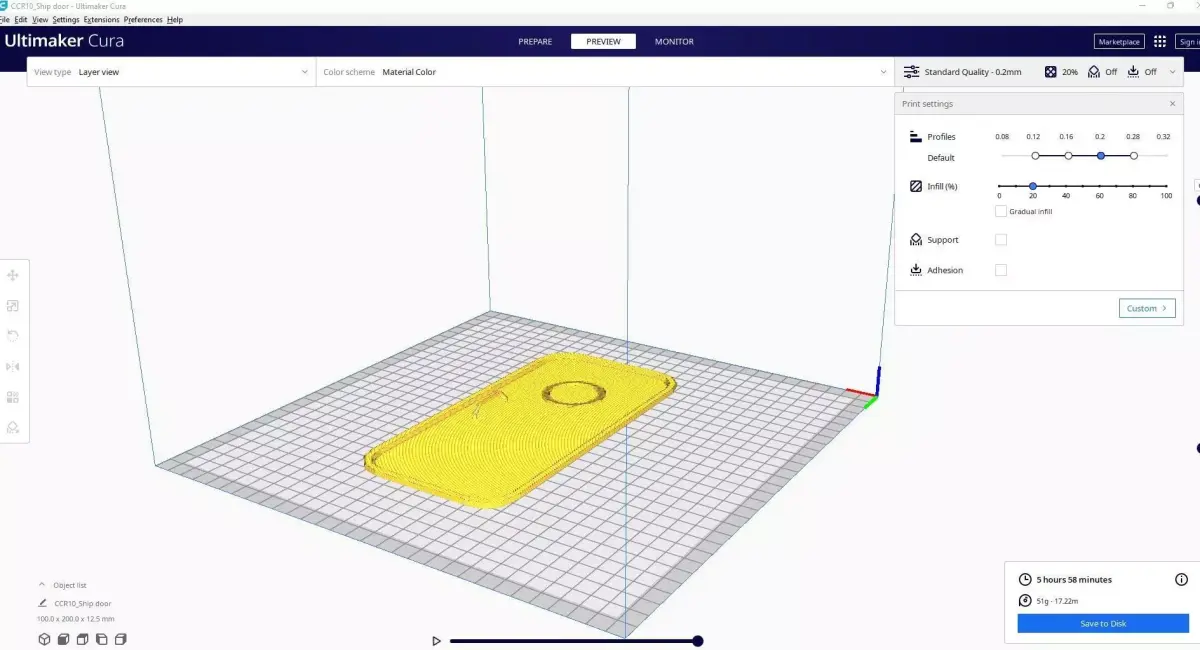Screen dimensions: 1200x650
Task: Enable the Support checkbox
Action: [x=1001, y=240]
